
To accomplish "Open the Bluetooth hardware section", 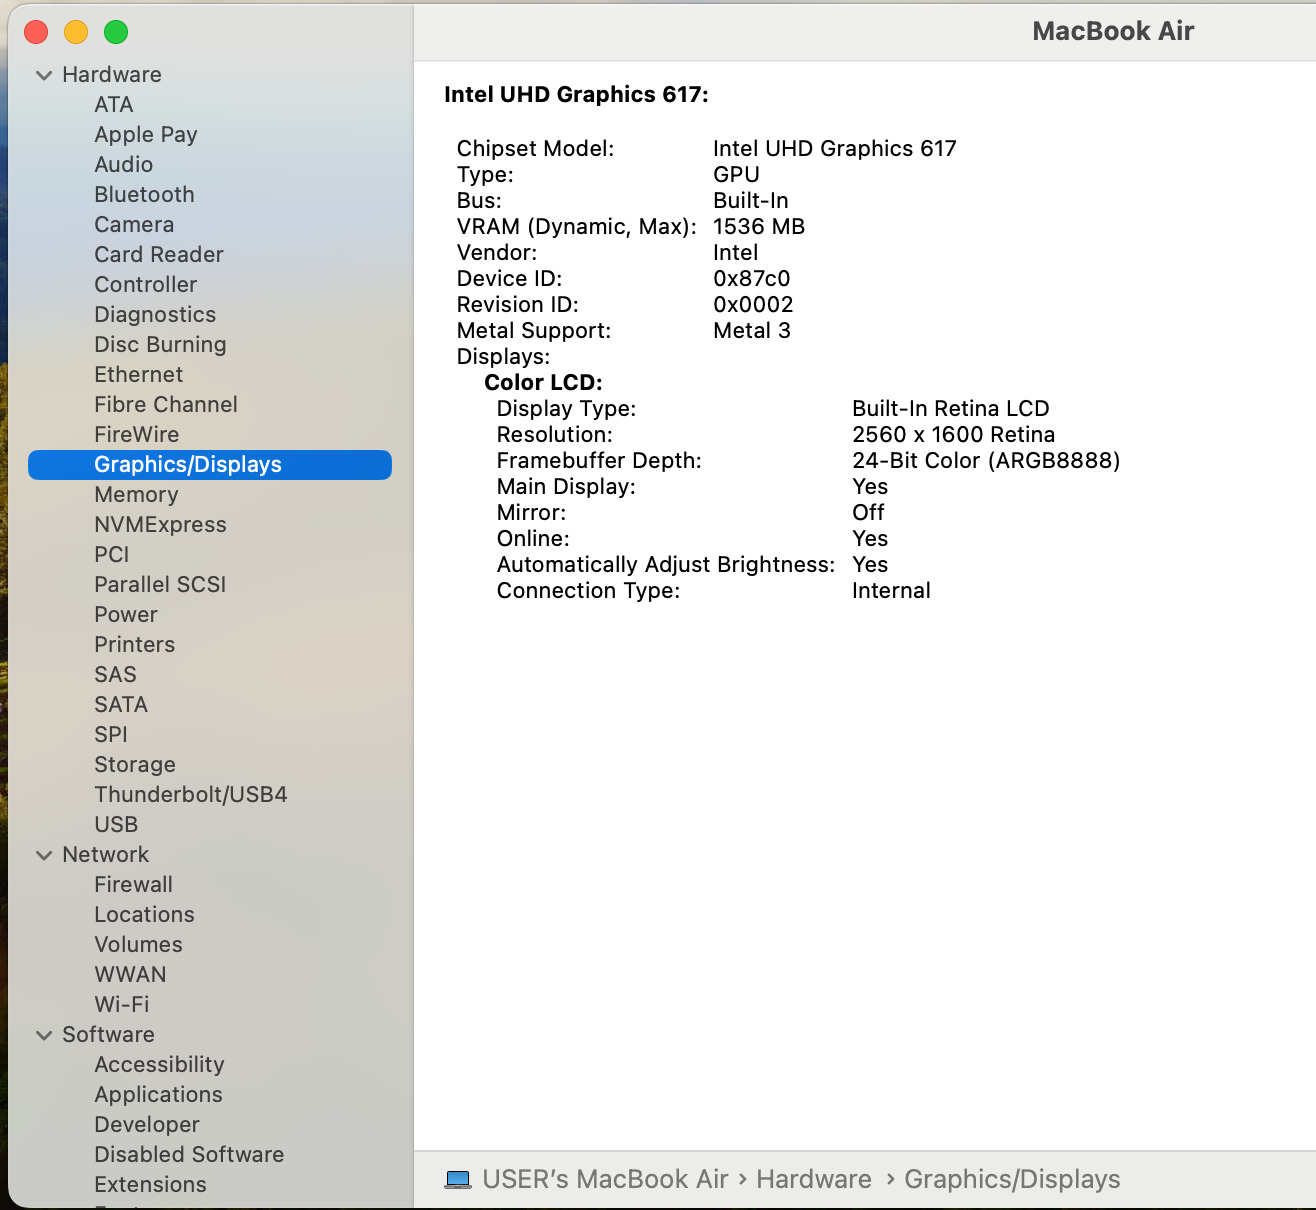I will pos(144,194).
